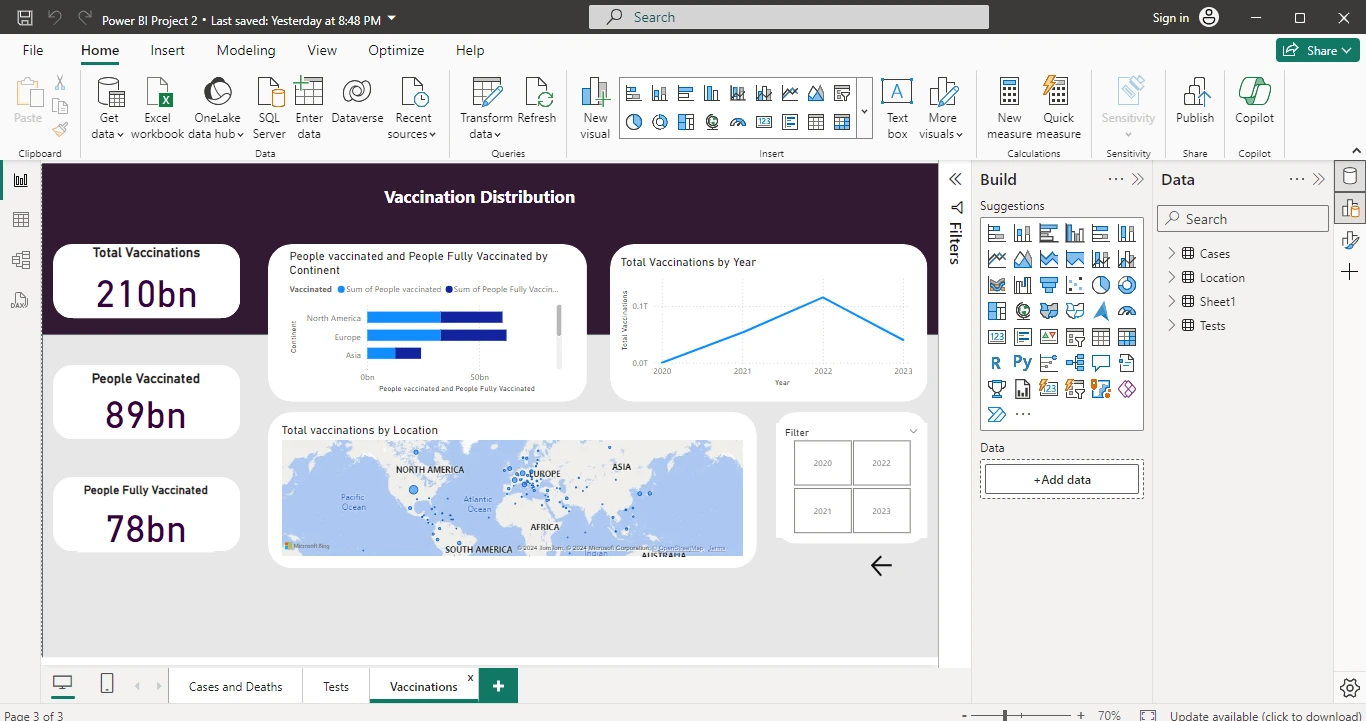Insert the key influencers visual
The width and height of the screenshot is (1366, 721).
[x=1049, y=363]
